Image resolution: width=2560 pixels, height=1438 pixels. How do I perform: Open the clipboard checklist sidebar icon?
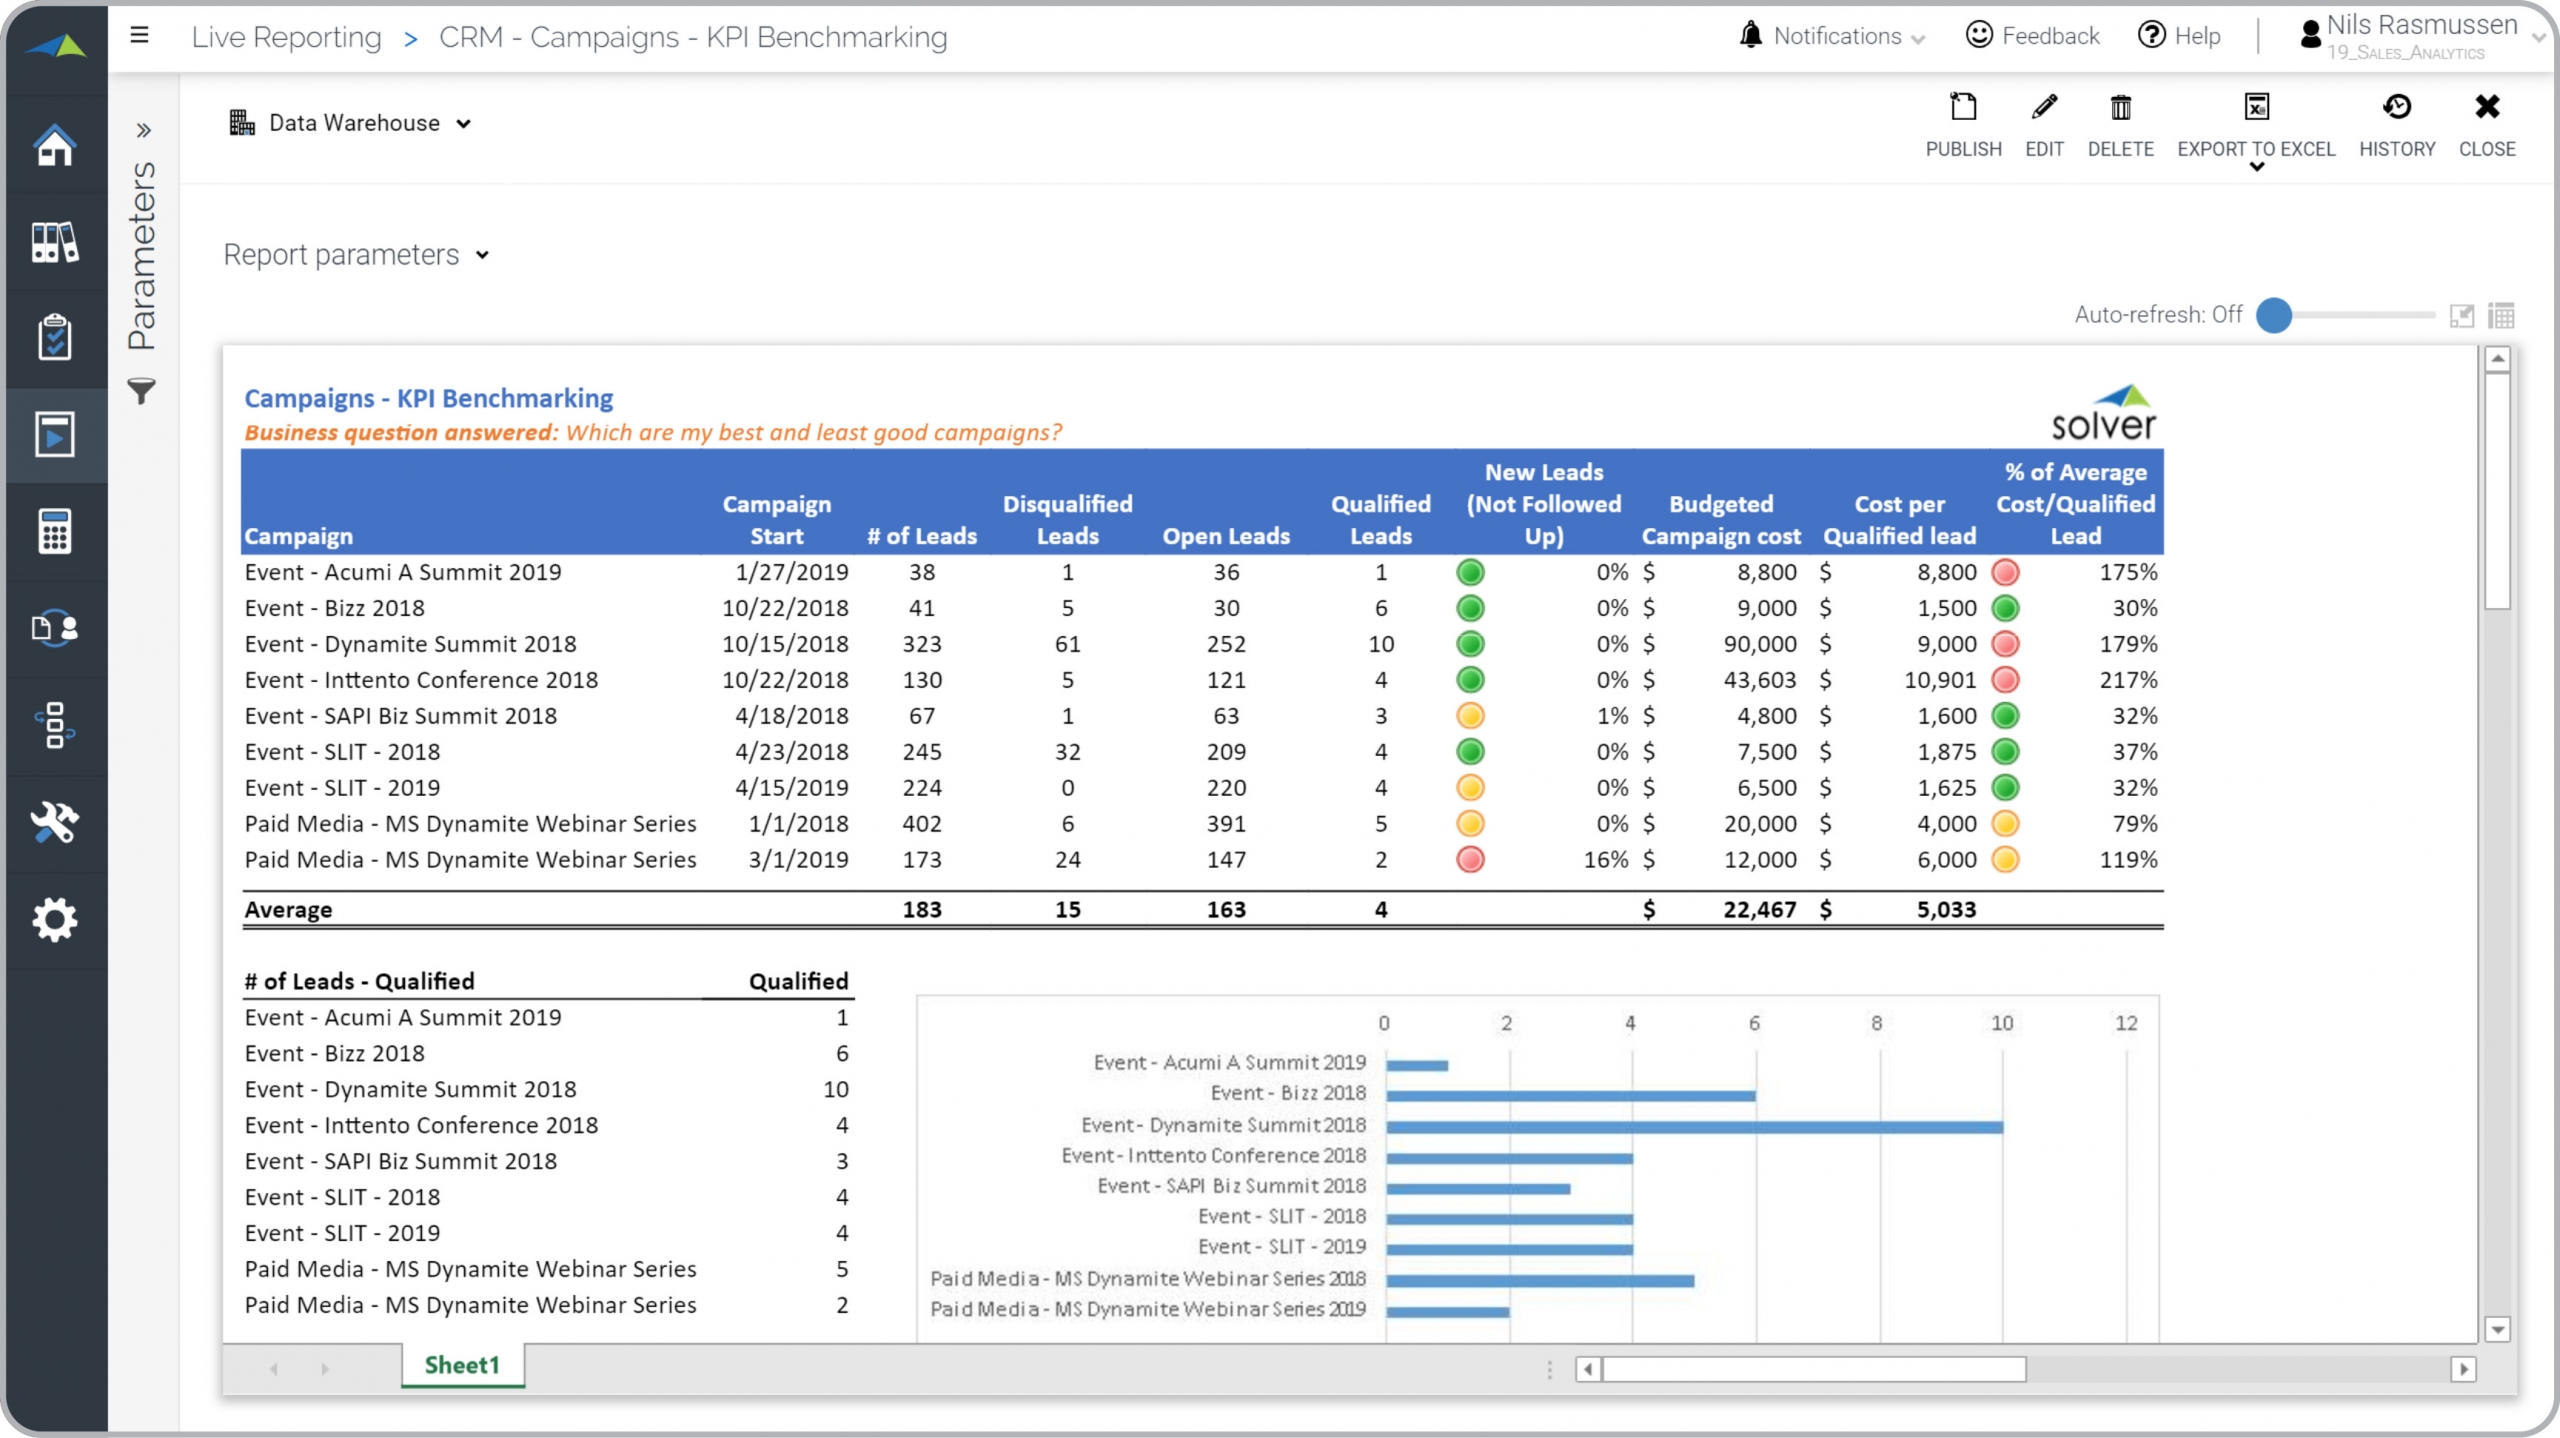[54, 337]
